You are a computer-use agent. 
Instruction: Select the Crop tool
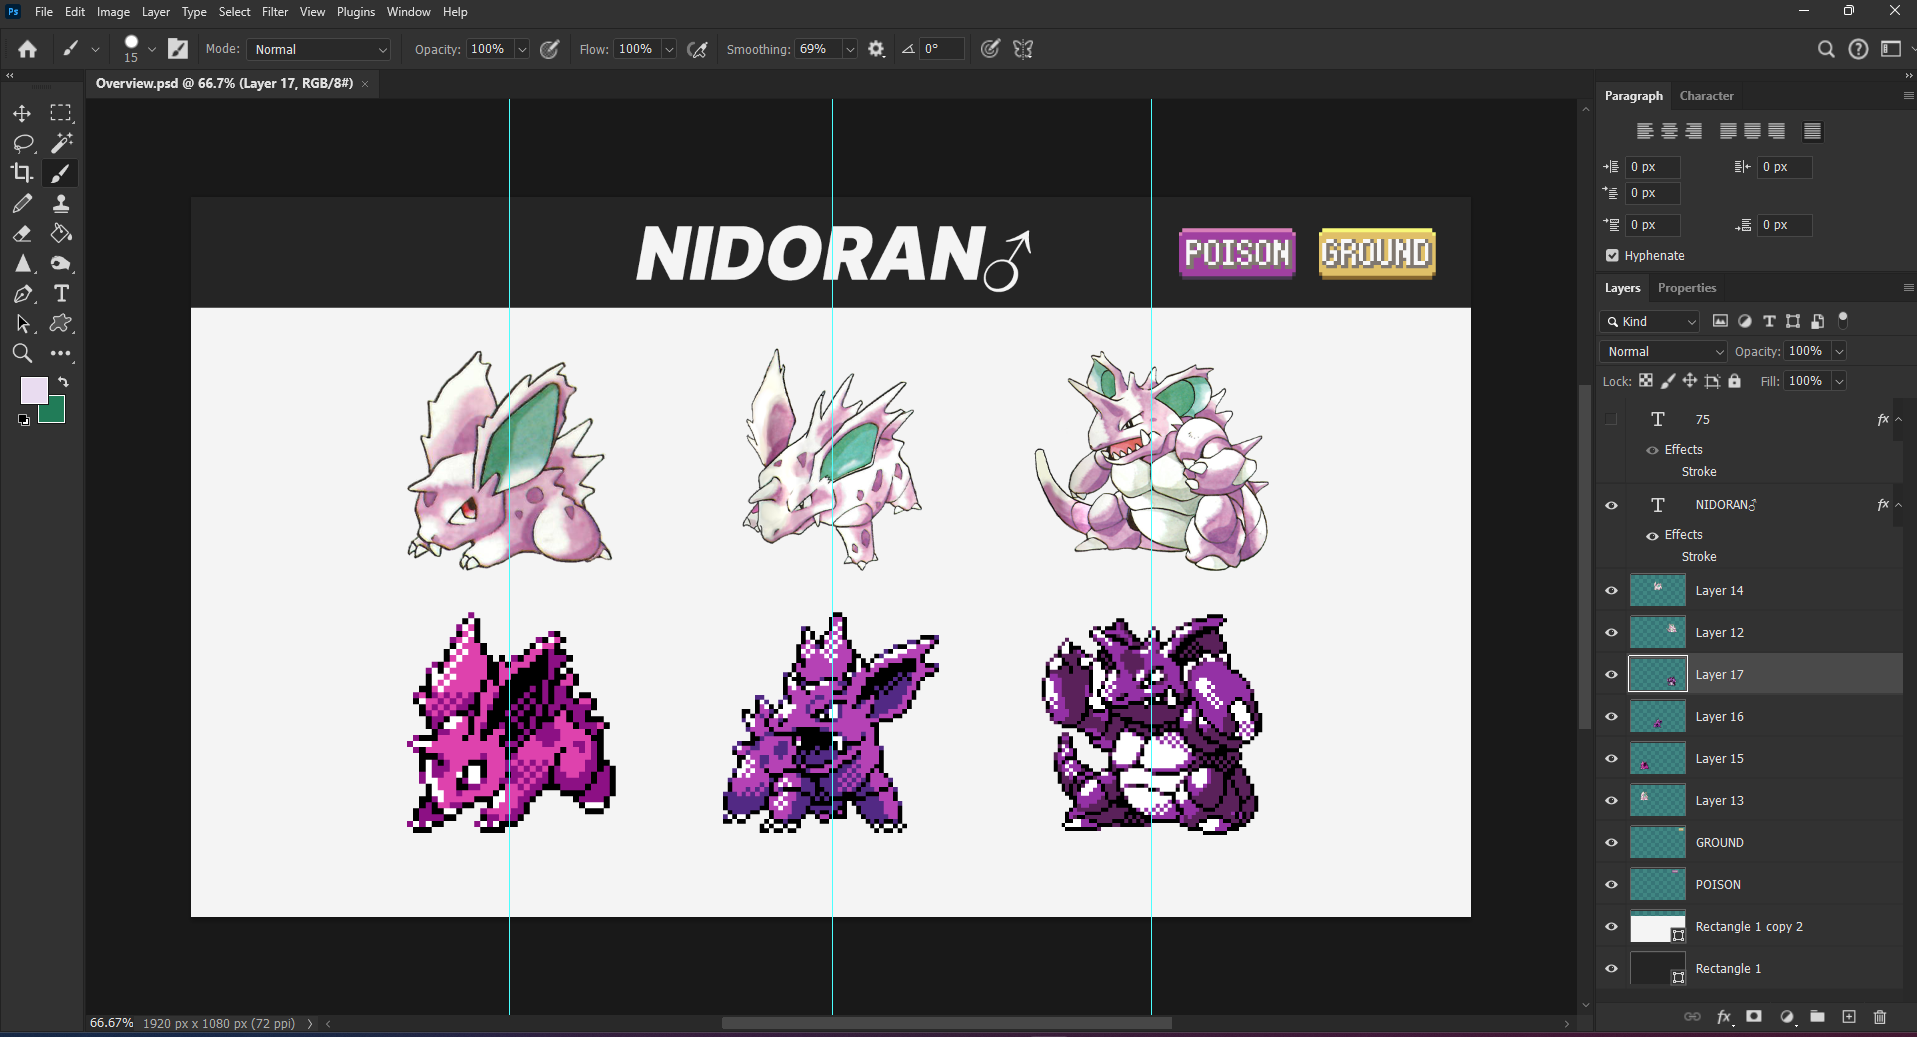tap(22, 173)
